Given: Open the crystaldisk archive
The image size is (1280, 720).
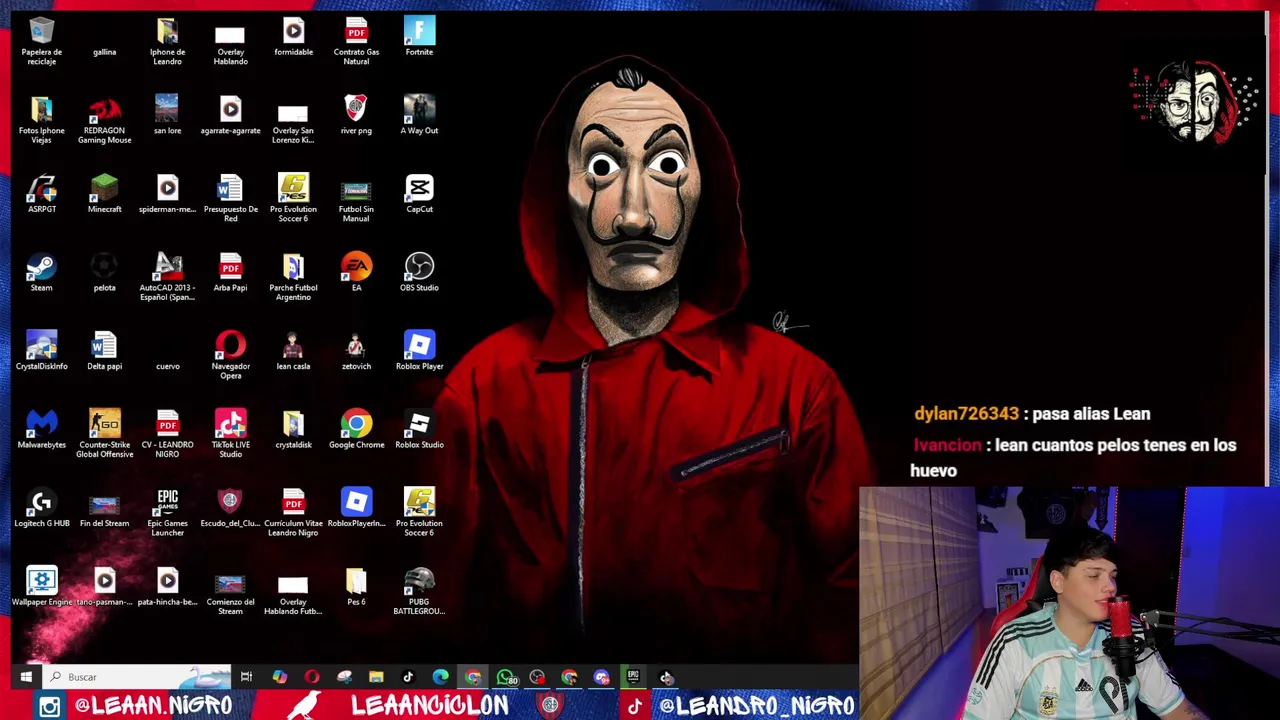Looking at the screenshot, I should point(293,428).
